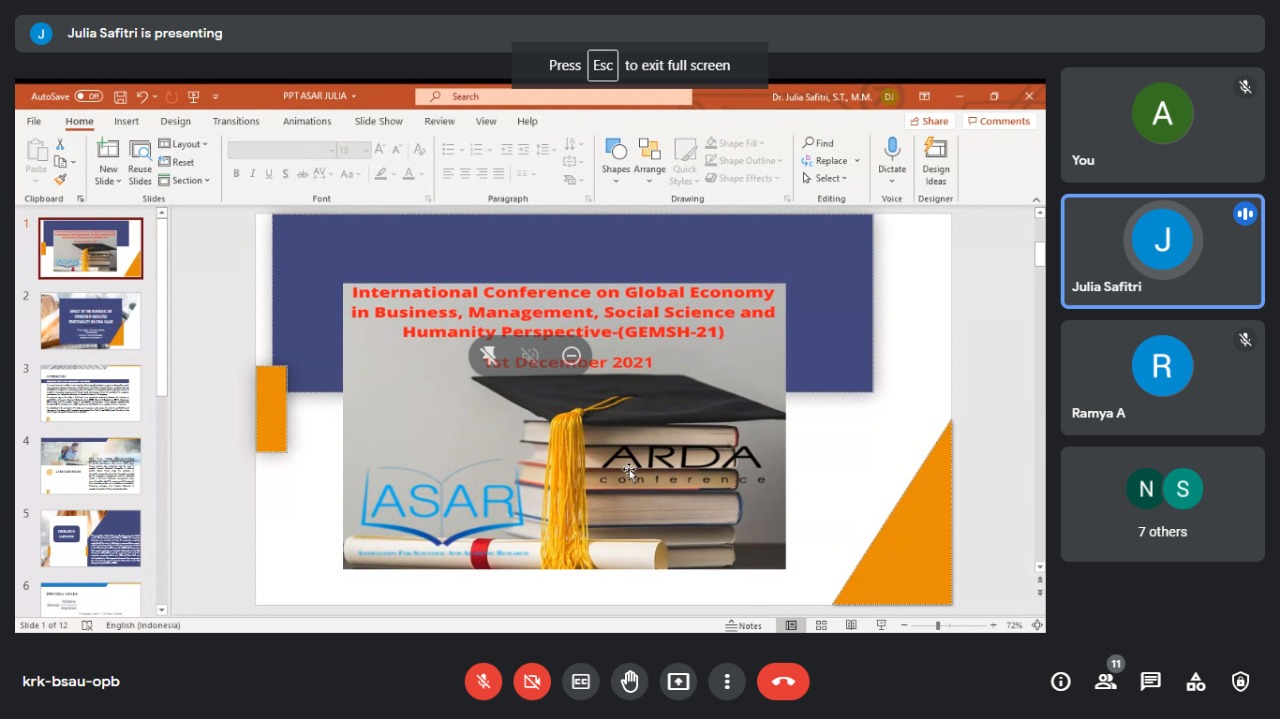Open Design Ideas
1280x719 pixels.
click(x=936, y=161)
